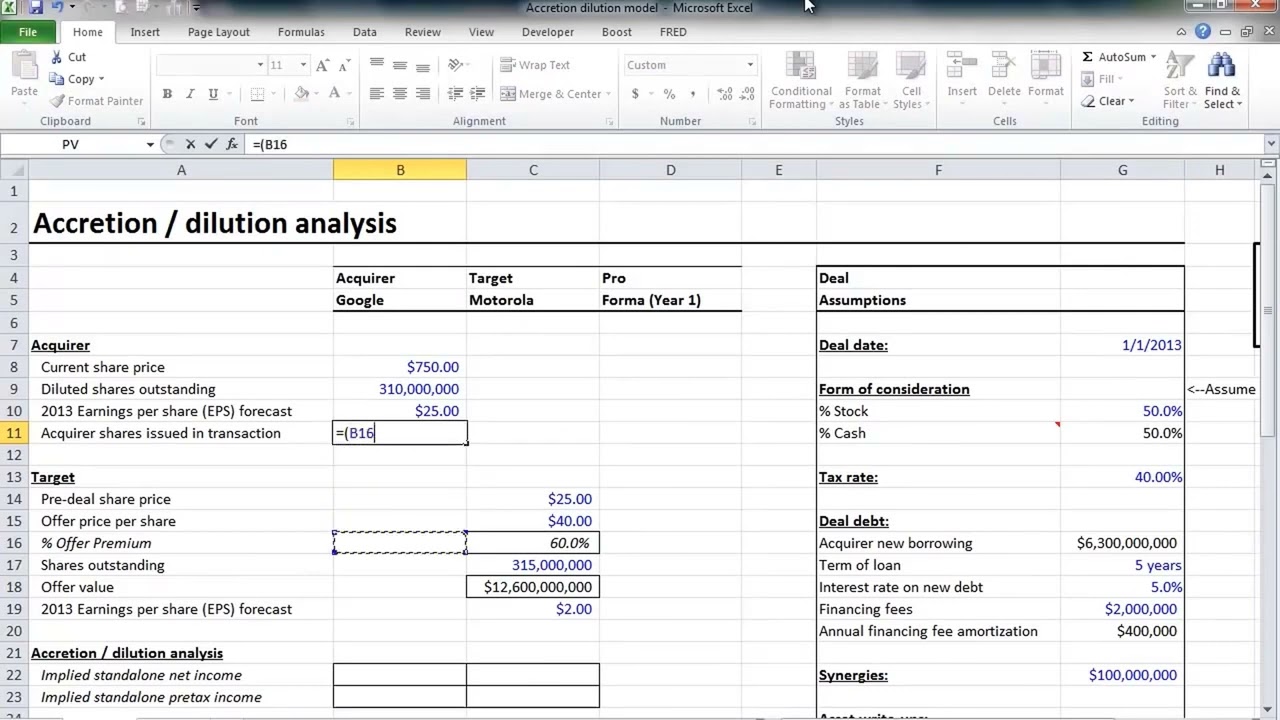This screenshot has height=720, width=1280.
Task: Open the font name combo box
Action: 211,65
